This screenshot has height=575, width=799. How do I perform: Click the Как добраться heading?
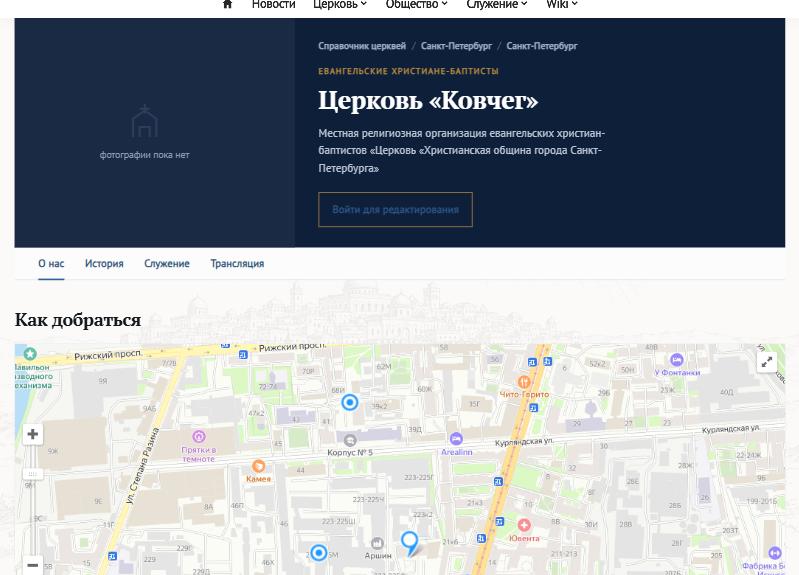(x=78, y=320)
